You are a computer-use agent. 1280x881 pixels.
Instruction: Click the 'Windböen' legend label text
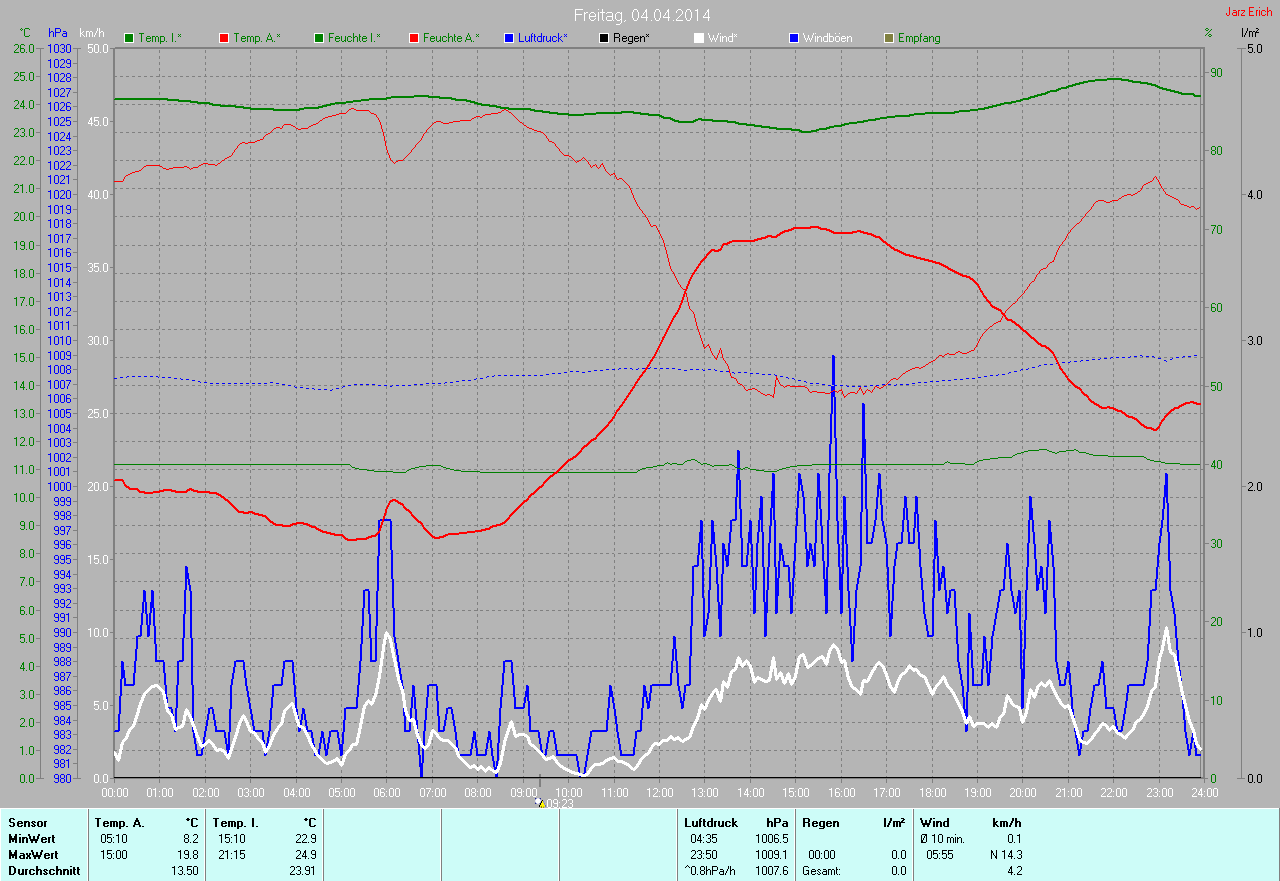coord(828,38)
